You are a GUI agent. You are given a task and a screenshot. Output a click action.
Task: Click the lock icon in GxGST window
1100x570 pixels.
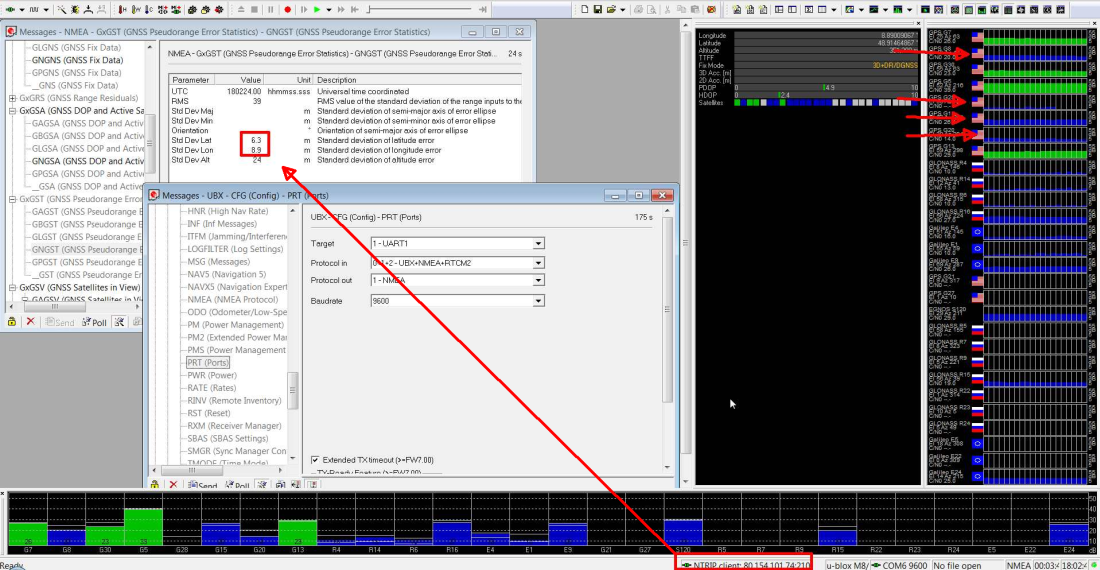coord(12,322)
